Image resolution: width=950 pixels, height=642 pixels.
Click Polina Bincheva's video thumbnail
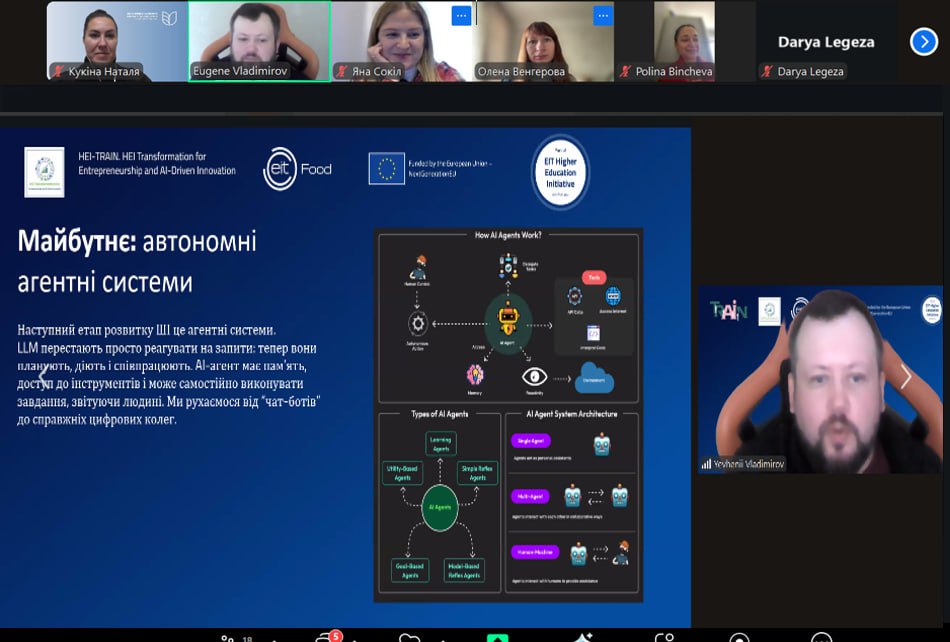[685, 40]
